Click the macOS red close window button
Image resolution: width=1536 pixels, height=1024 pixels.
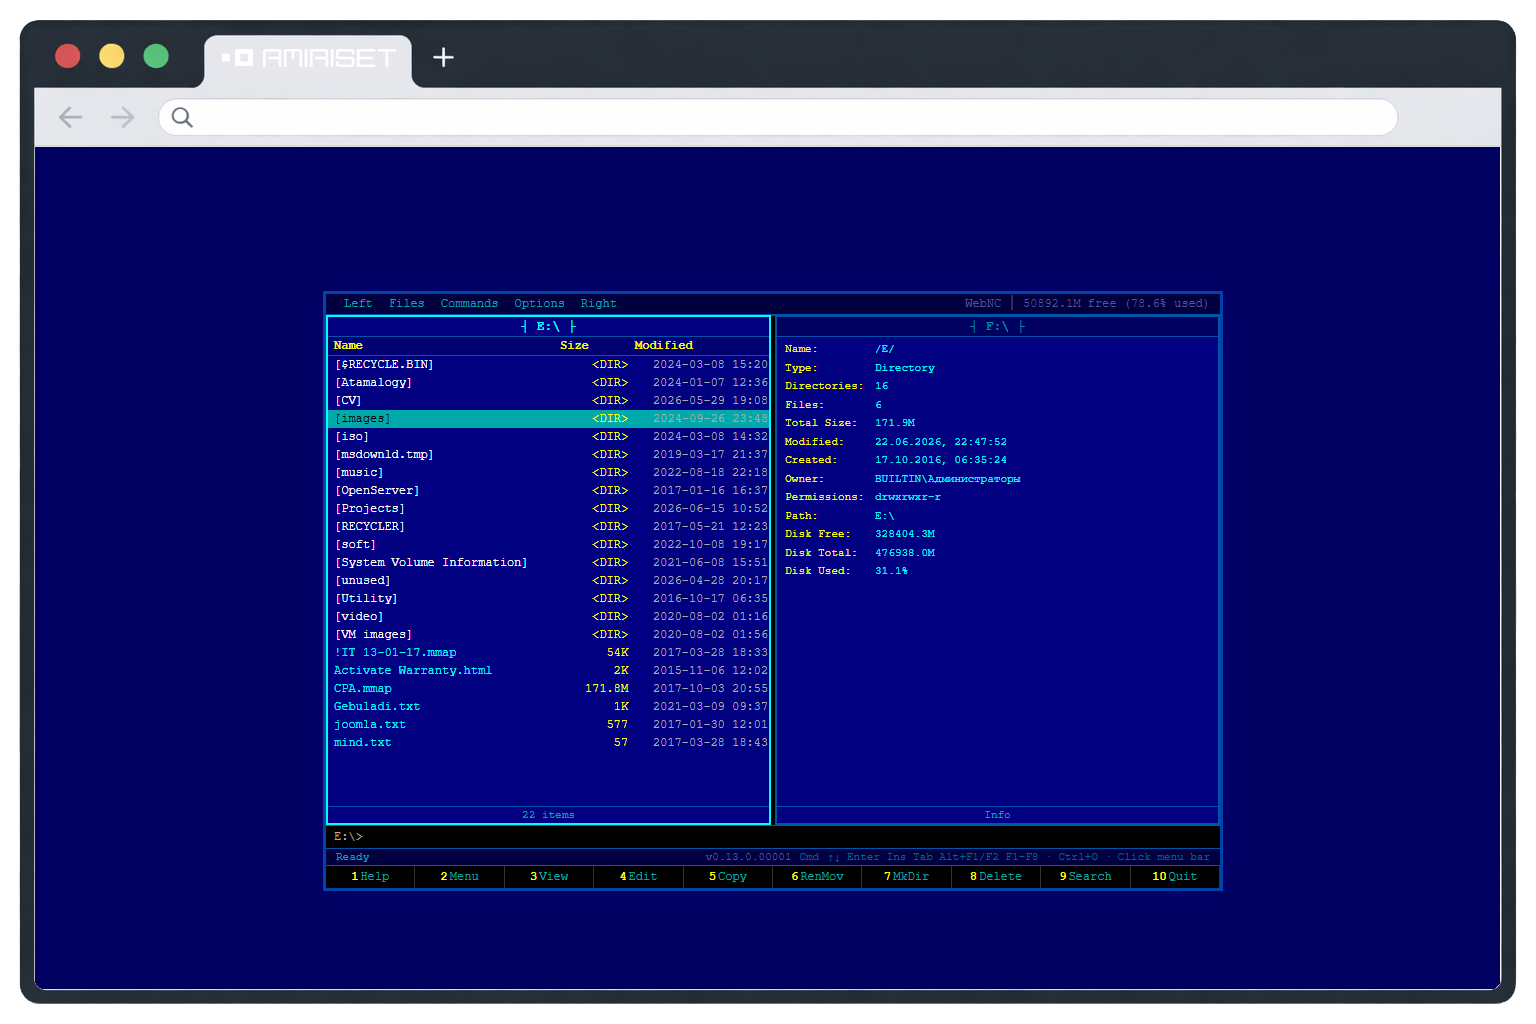pos(68,56)
